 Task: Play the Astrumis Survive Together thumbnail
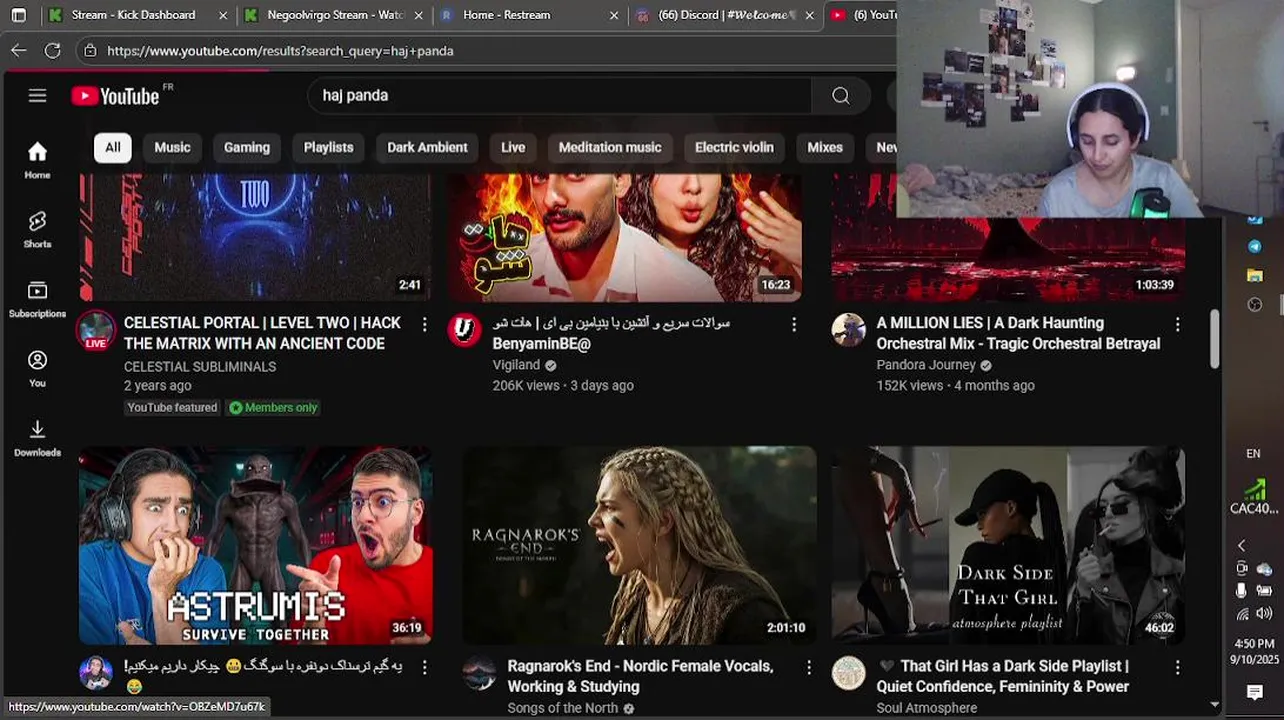click(255, 545)
